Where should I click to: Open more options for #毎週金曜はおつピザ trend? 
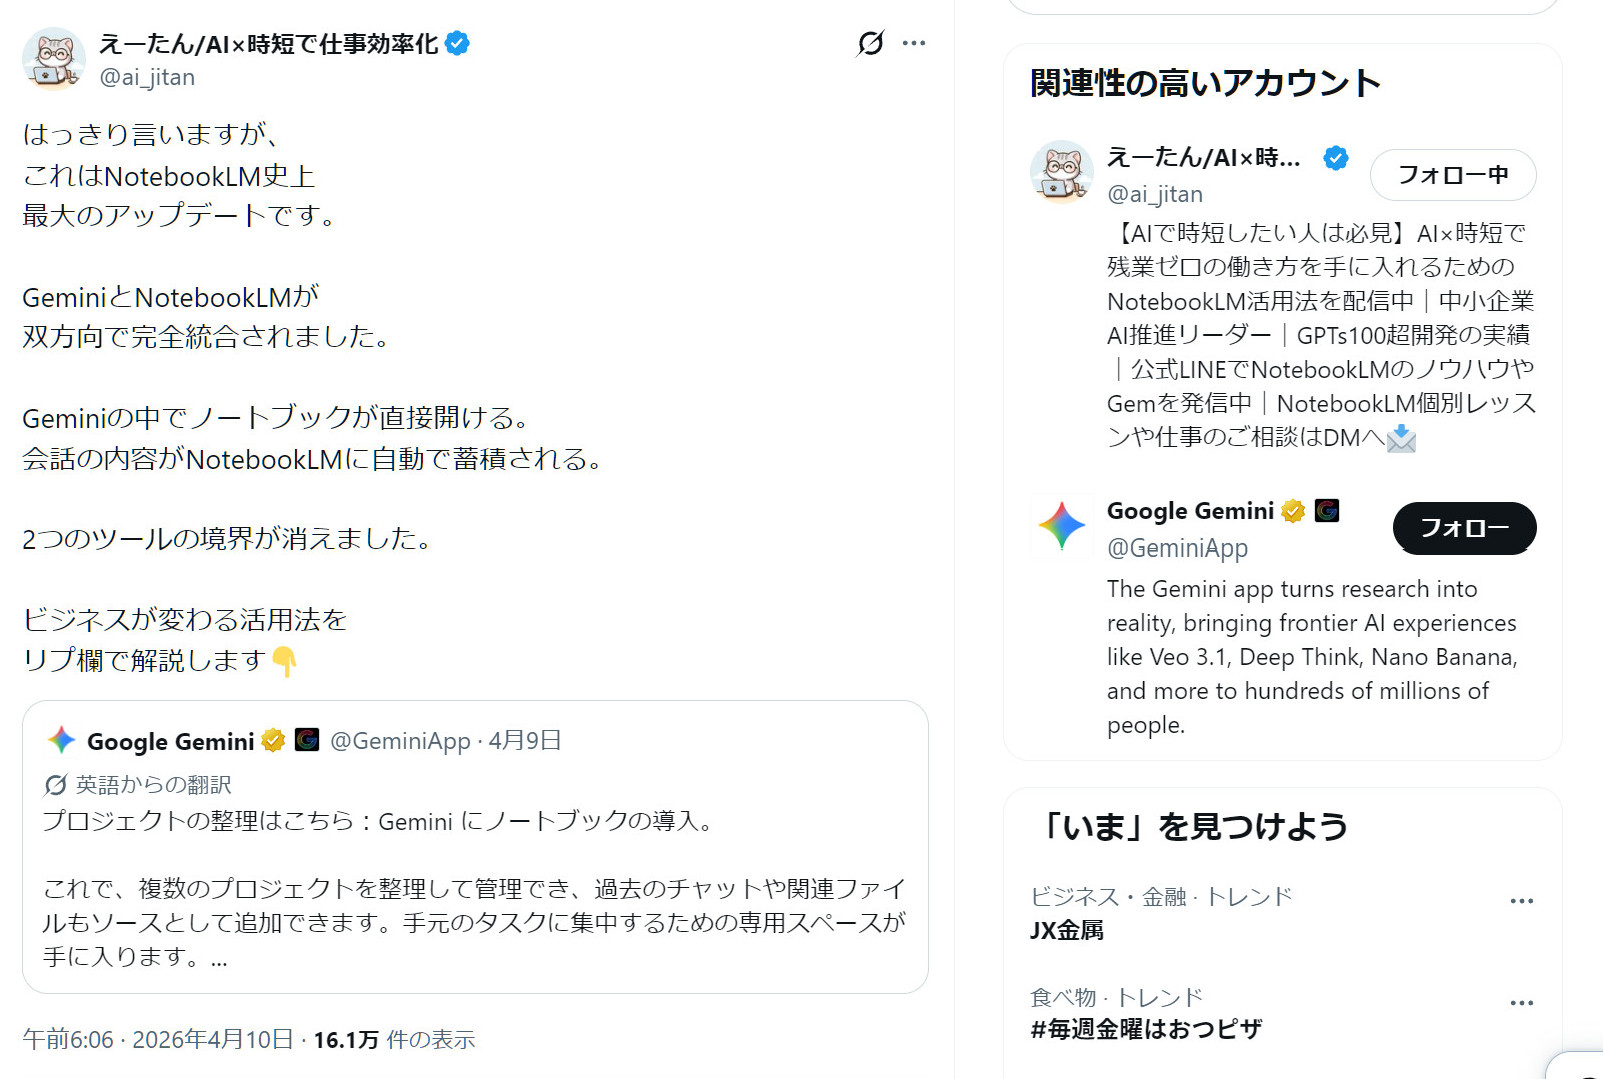(1521, 1003)
